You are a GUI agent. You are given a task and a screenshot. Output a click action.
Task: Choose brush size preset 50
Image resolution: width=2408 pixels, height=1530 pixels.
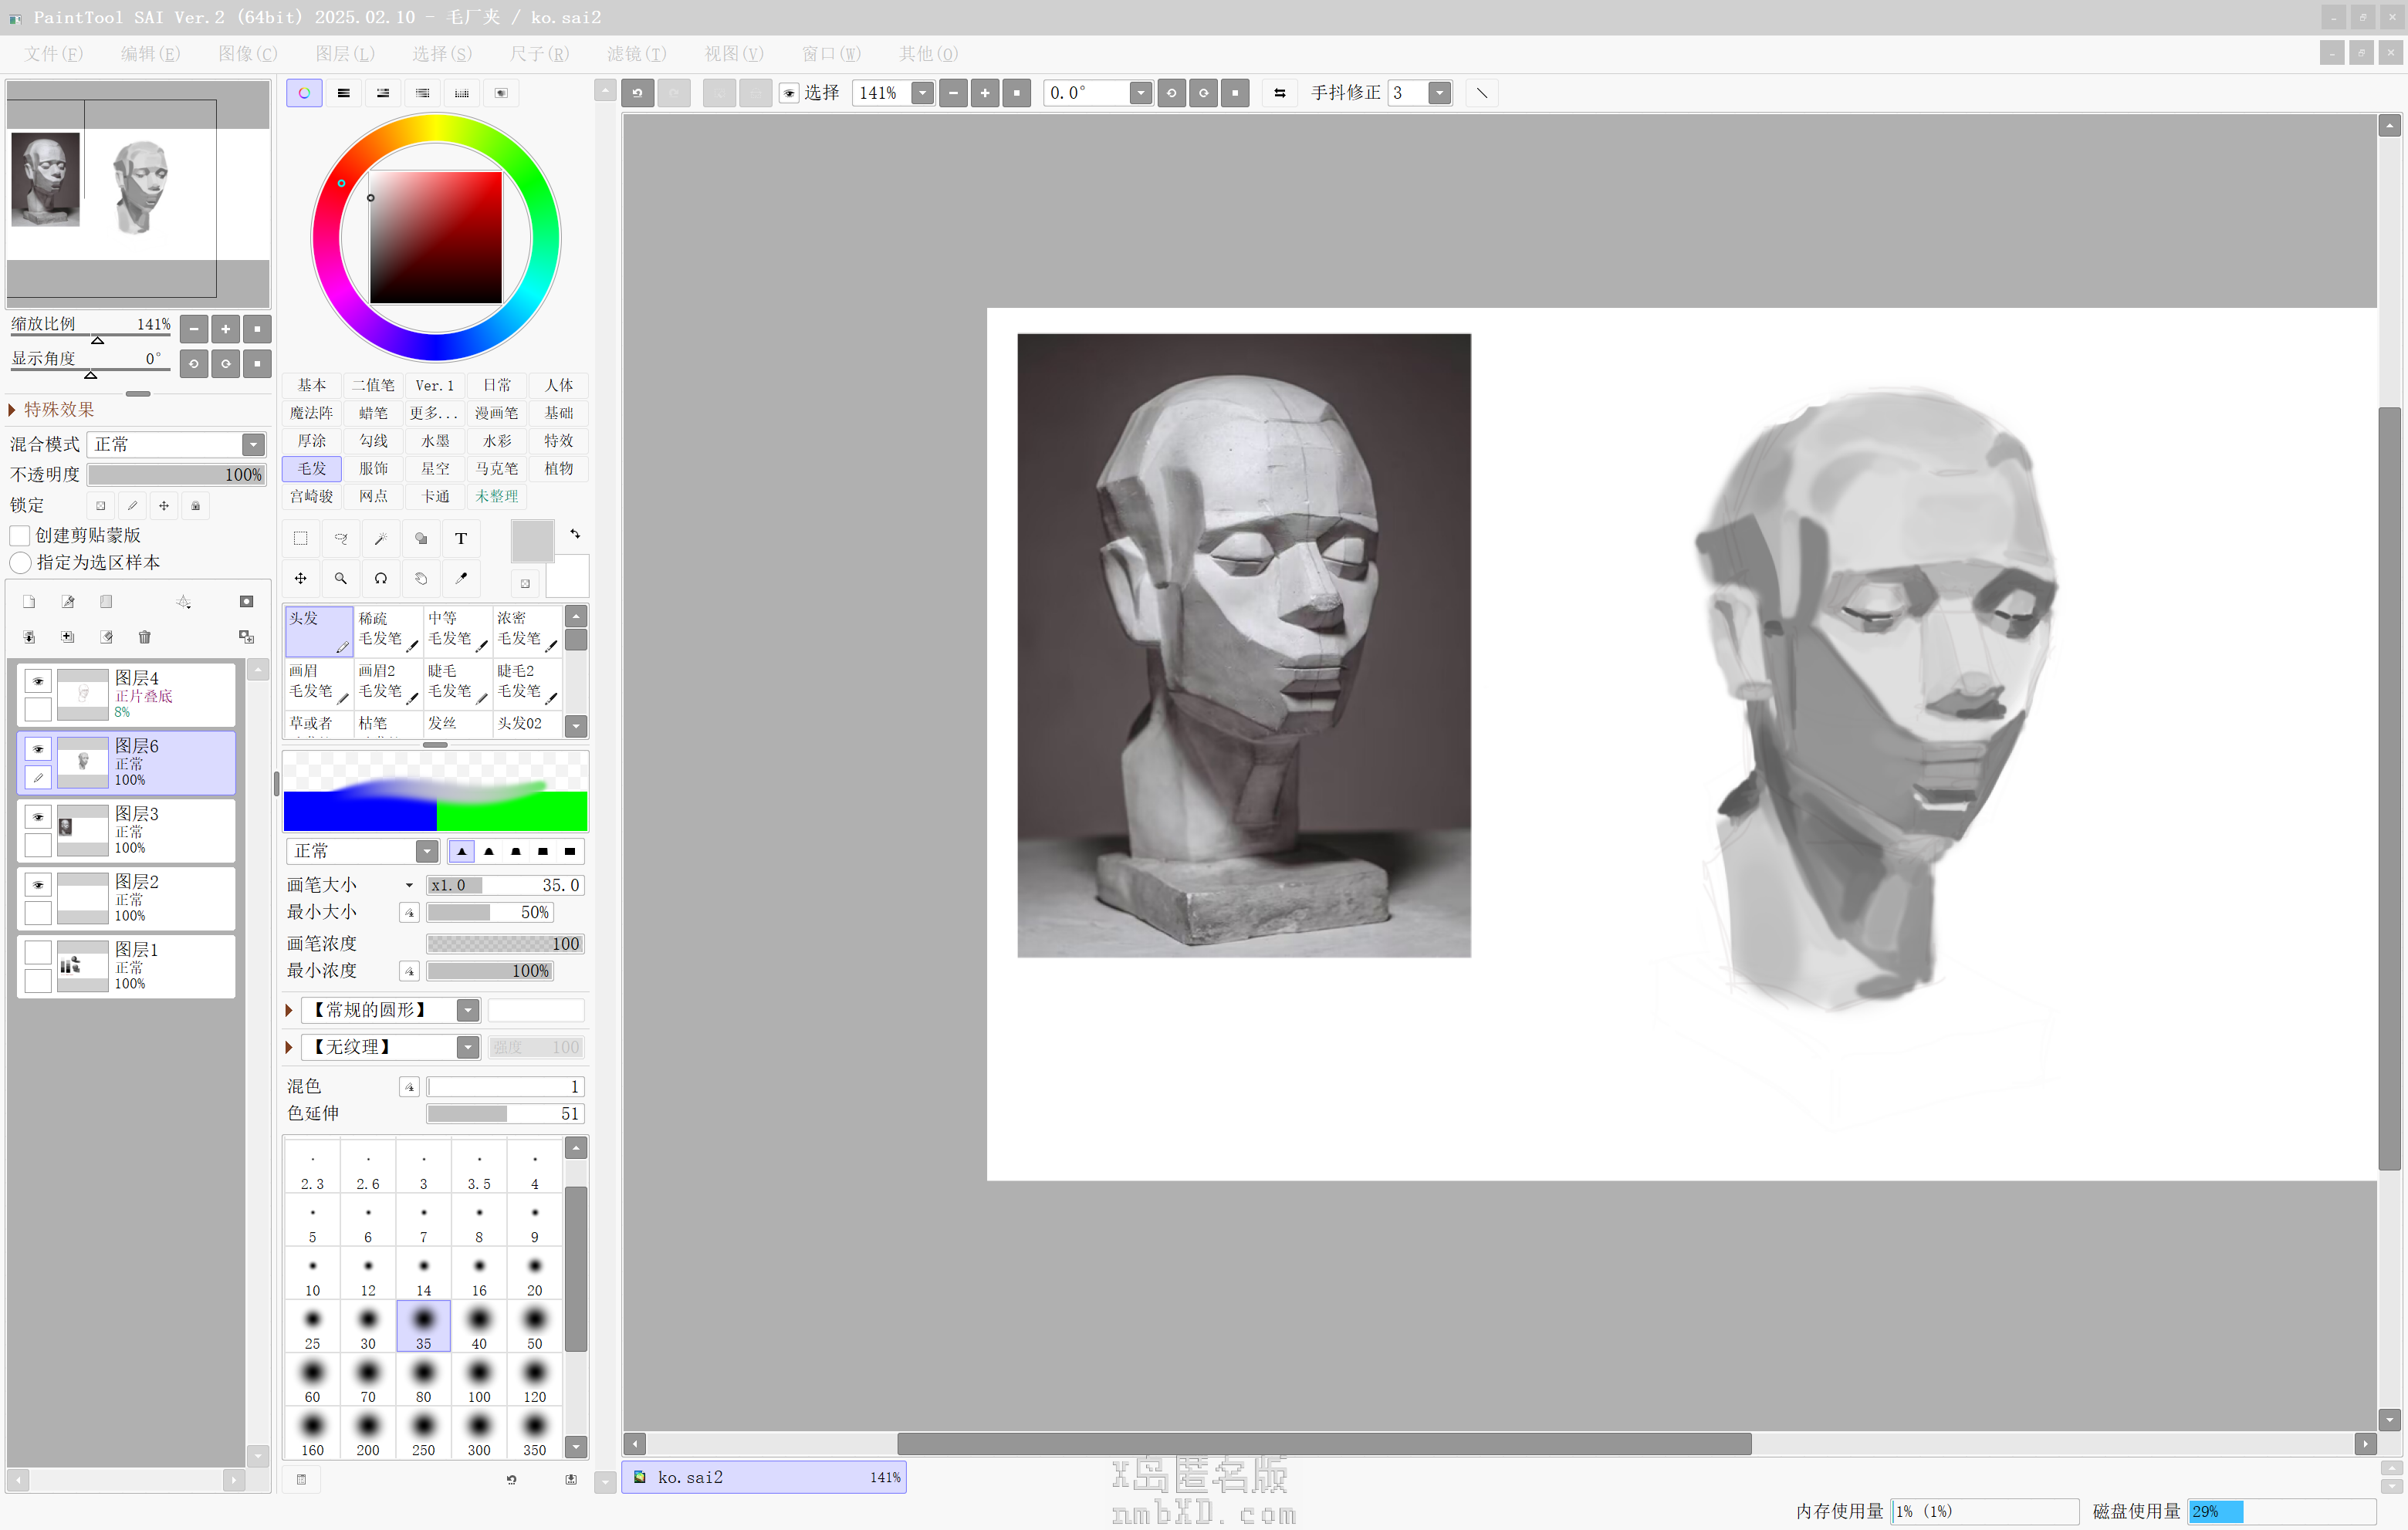[535, 1326]
